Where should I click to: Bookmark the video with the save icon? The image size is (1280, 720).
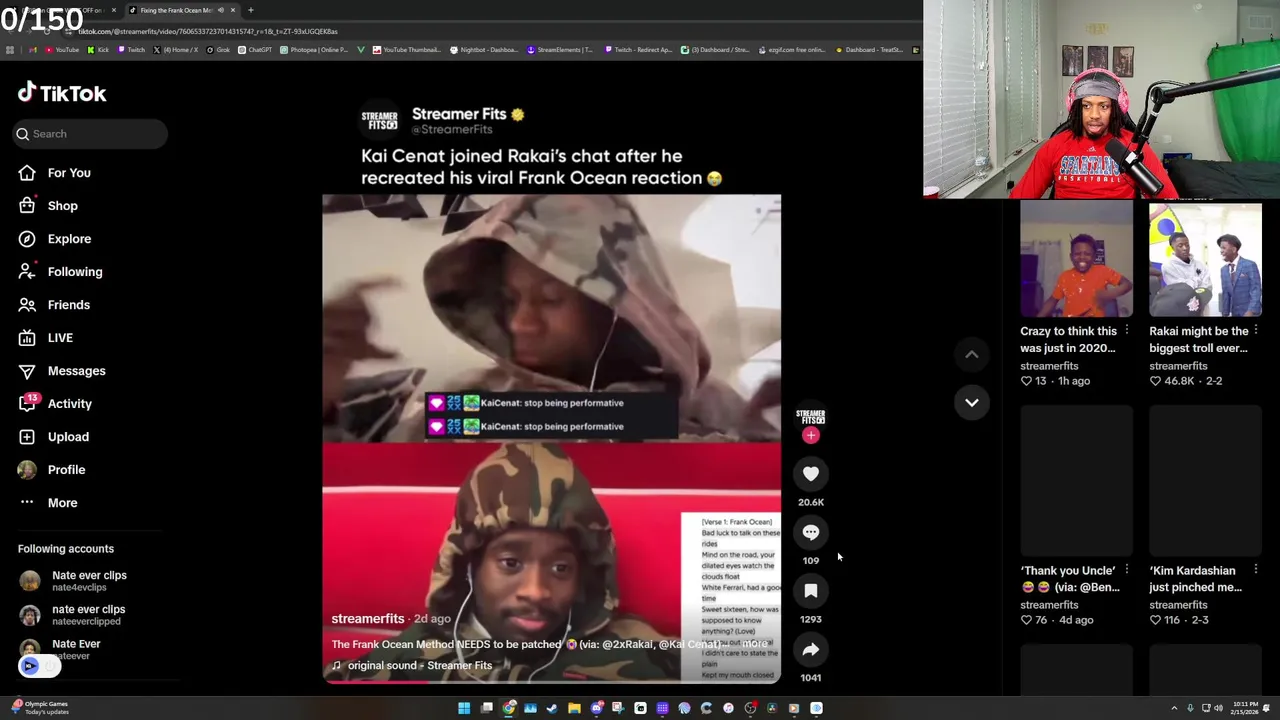coord(811,591)
